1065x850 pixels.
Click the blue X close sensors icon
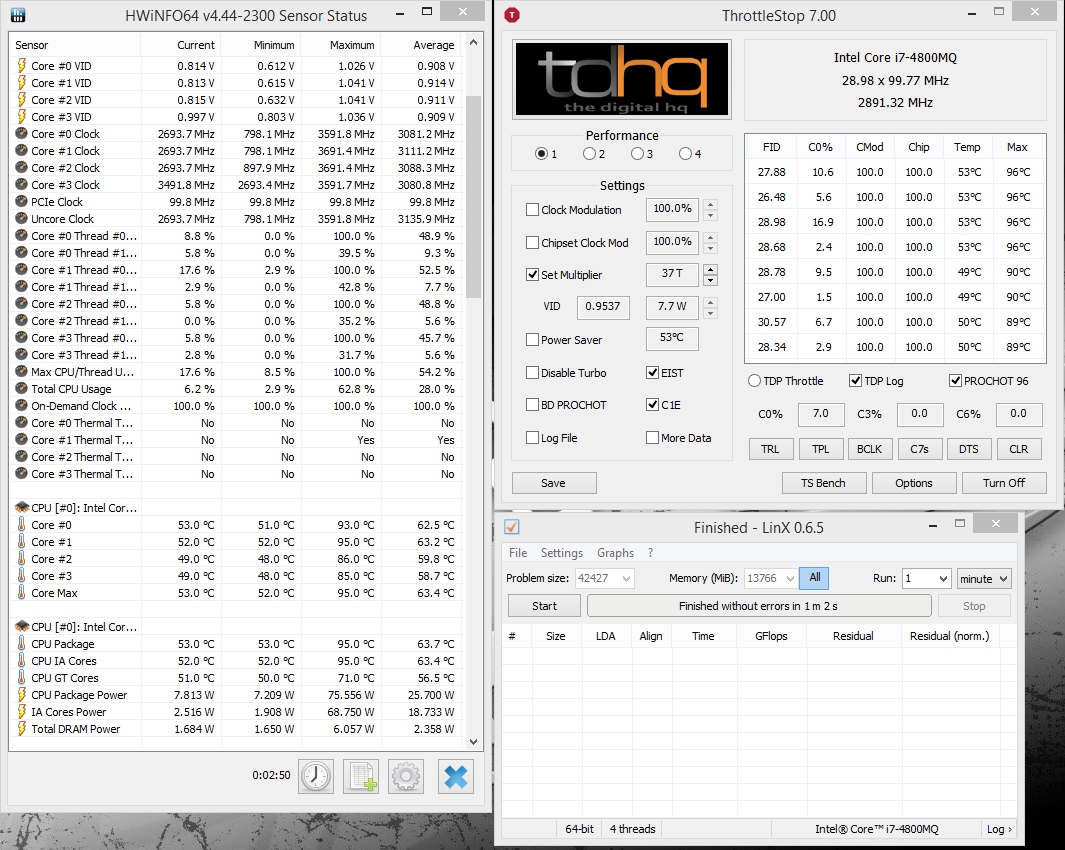[455, 776]
